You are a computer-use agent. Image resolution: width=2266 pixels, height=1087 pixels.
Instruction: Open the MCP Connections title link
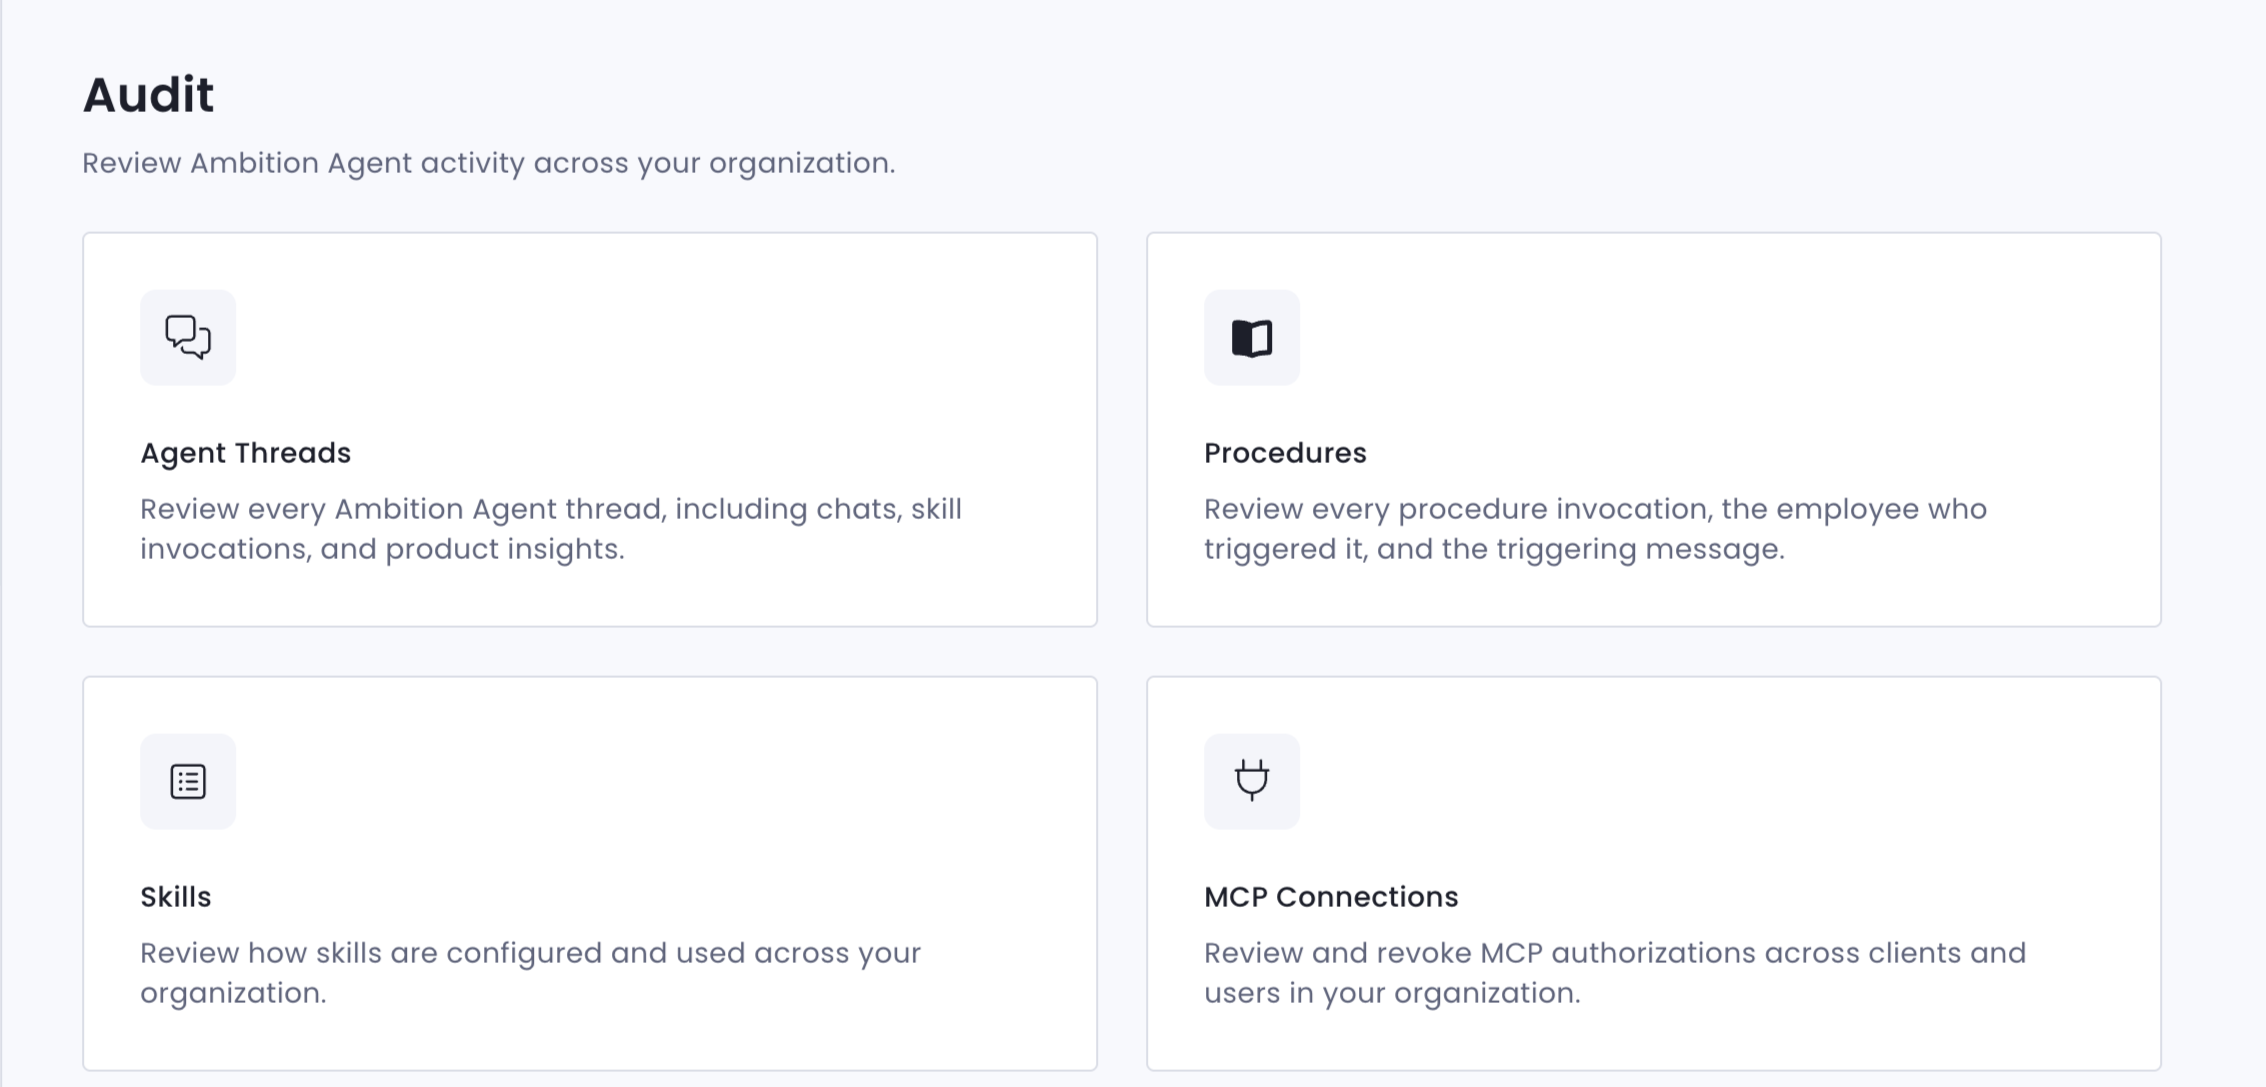click(1331, 897)
